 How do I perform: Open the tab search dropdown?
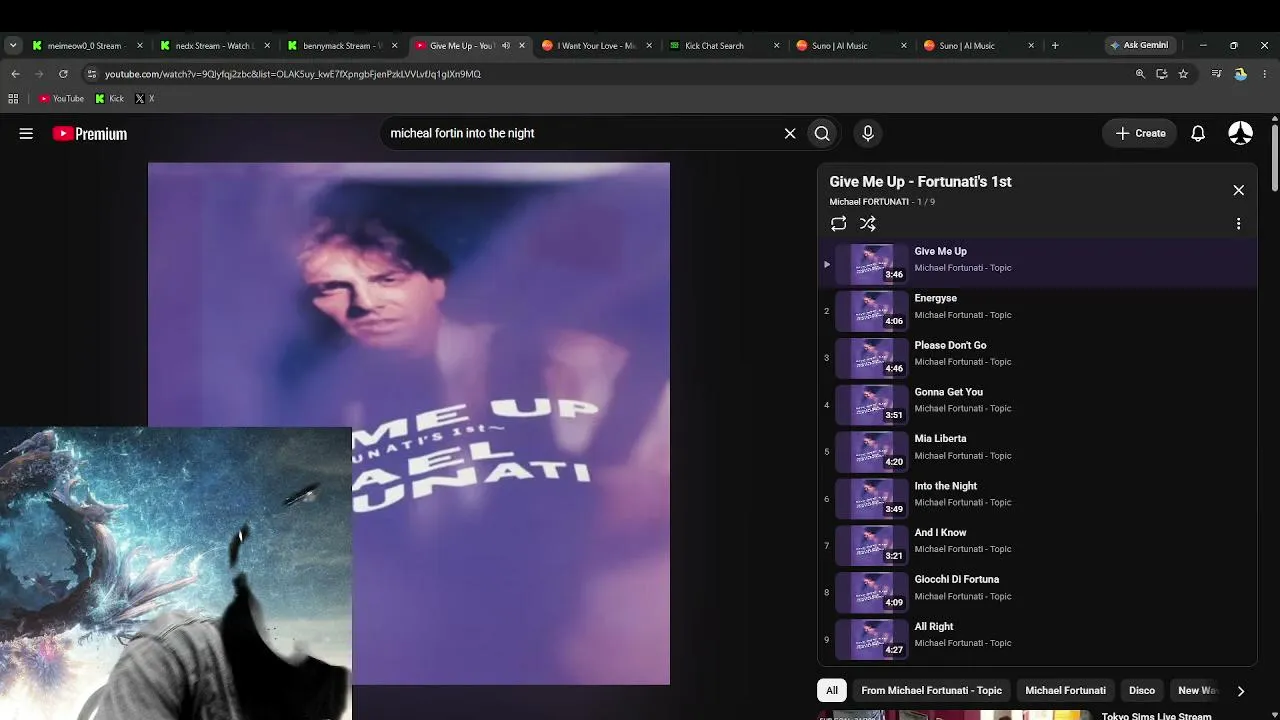point(13,45)
